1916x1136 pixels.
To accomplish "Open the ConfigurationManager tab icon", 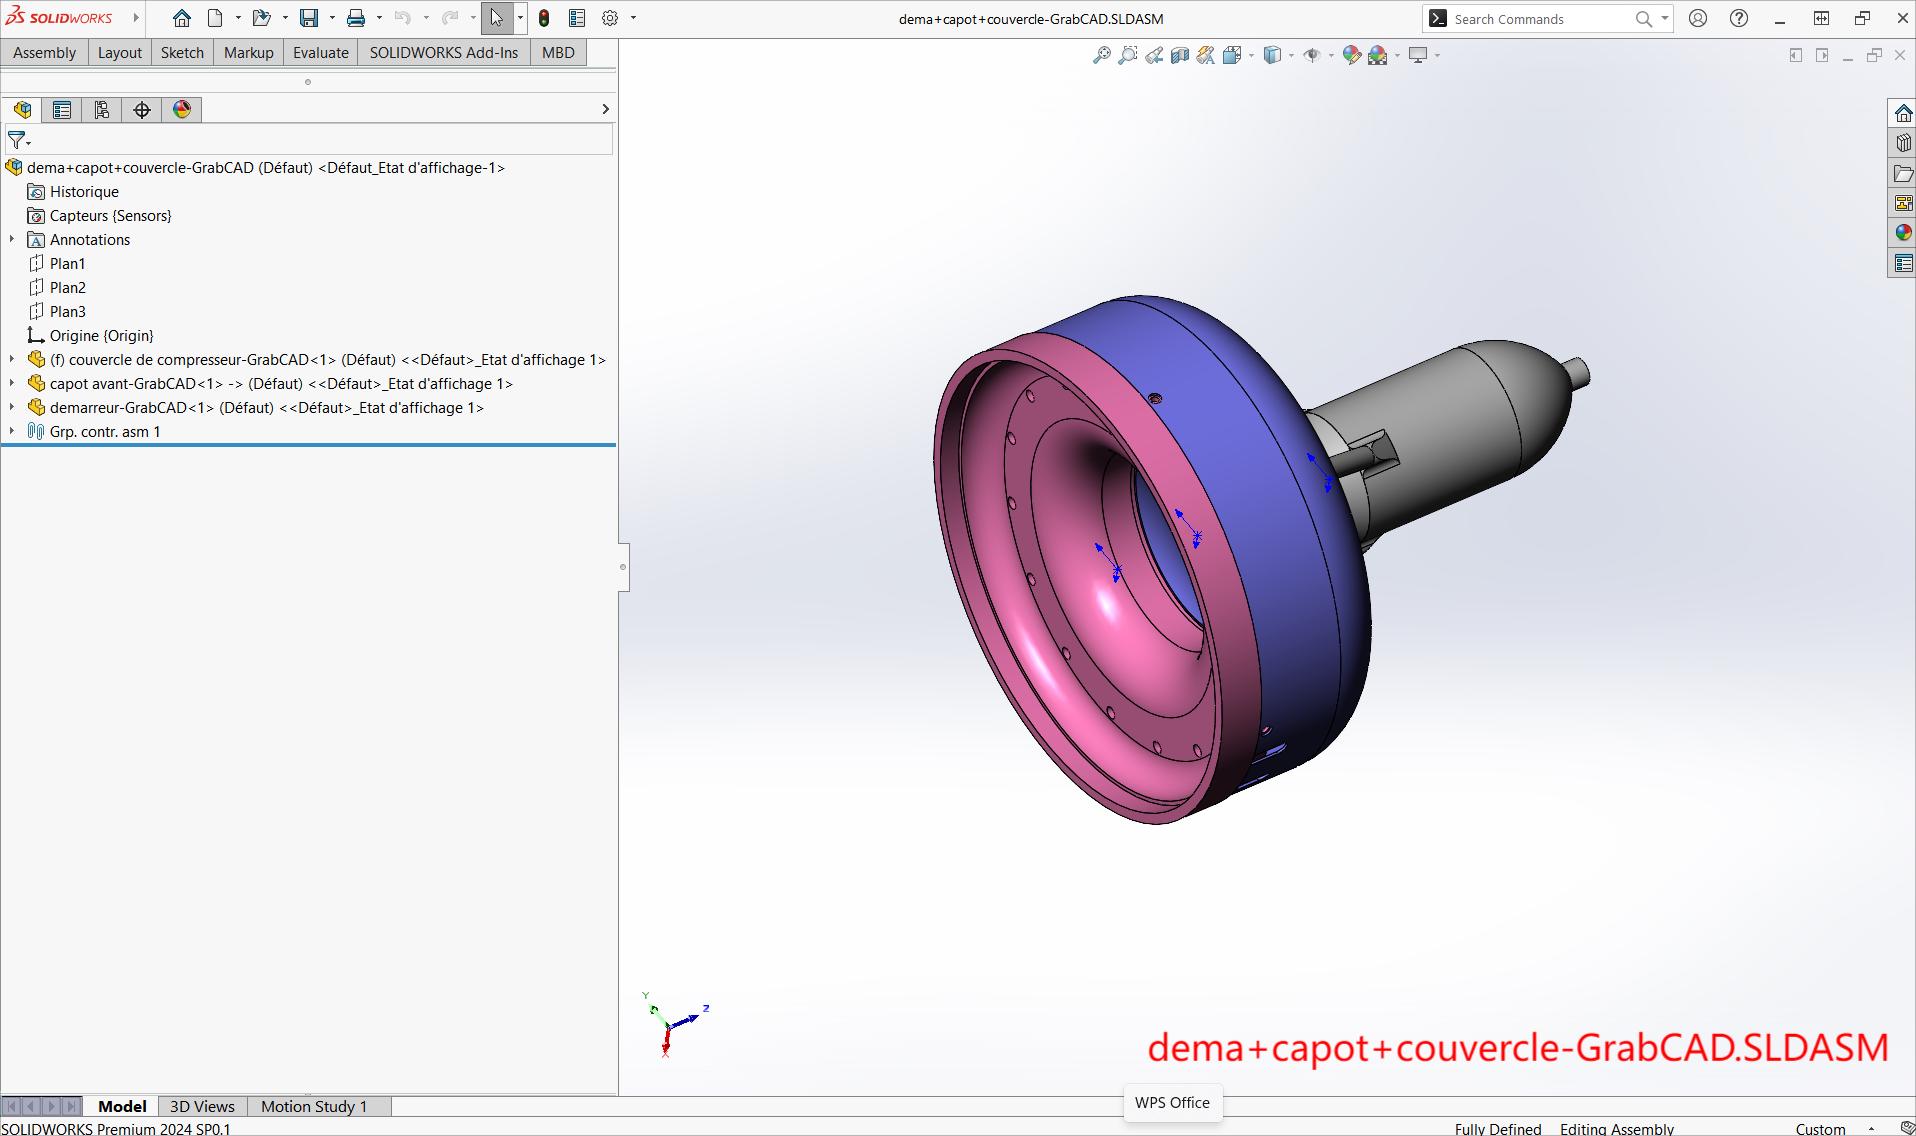I will tap(102, 110).
